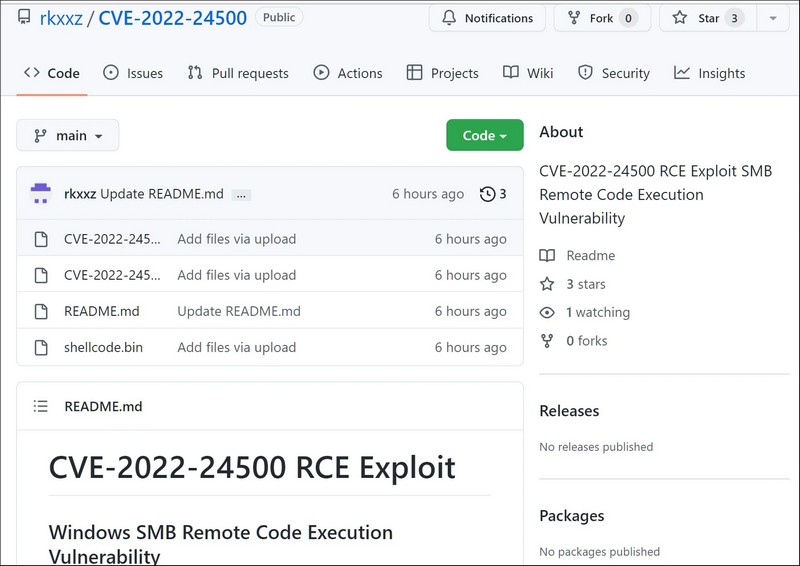Click the shellcode.bin file icon
Viewport: 800px width, 566px height.
(41, 347)
